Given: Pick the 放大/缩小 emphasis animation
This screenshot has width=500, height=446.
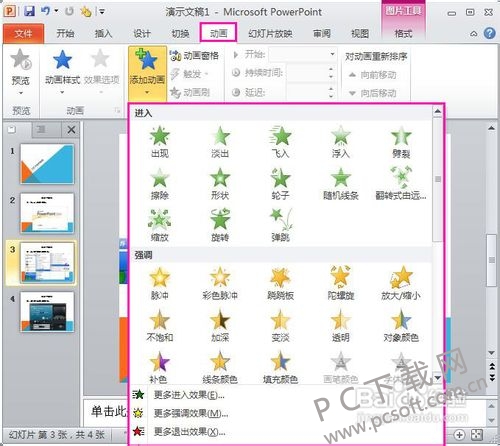Looking at the screenshot, I should pyautogui.click(x=401, y=284).
